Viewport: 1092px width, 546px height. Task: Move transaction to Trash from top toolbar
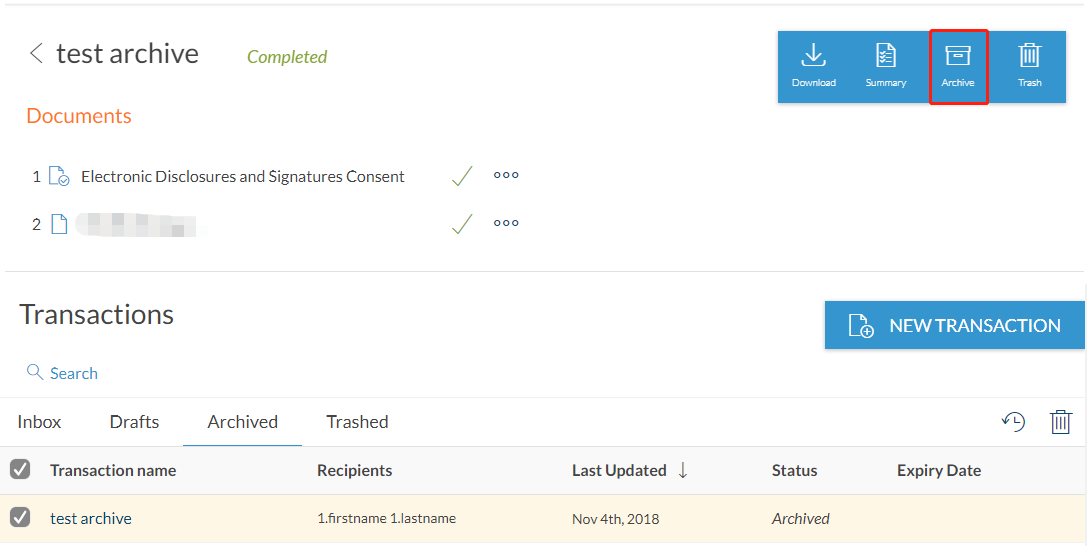[x=1029, y=66]
